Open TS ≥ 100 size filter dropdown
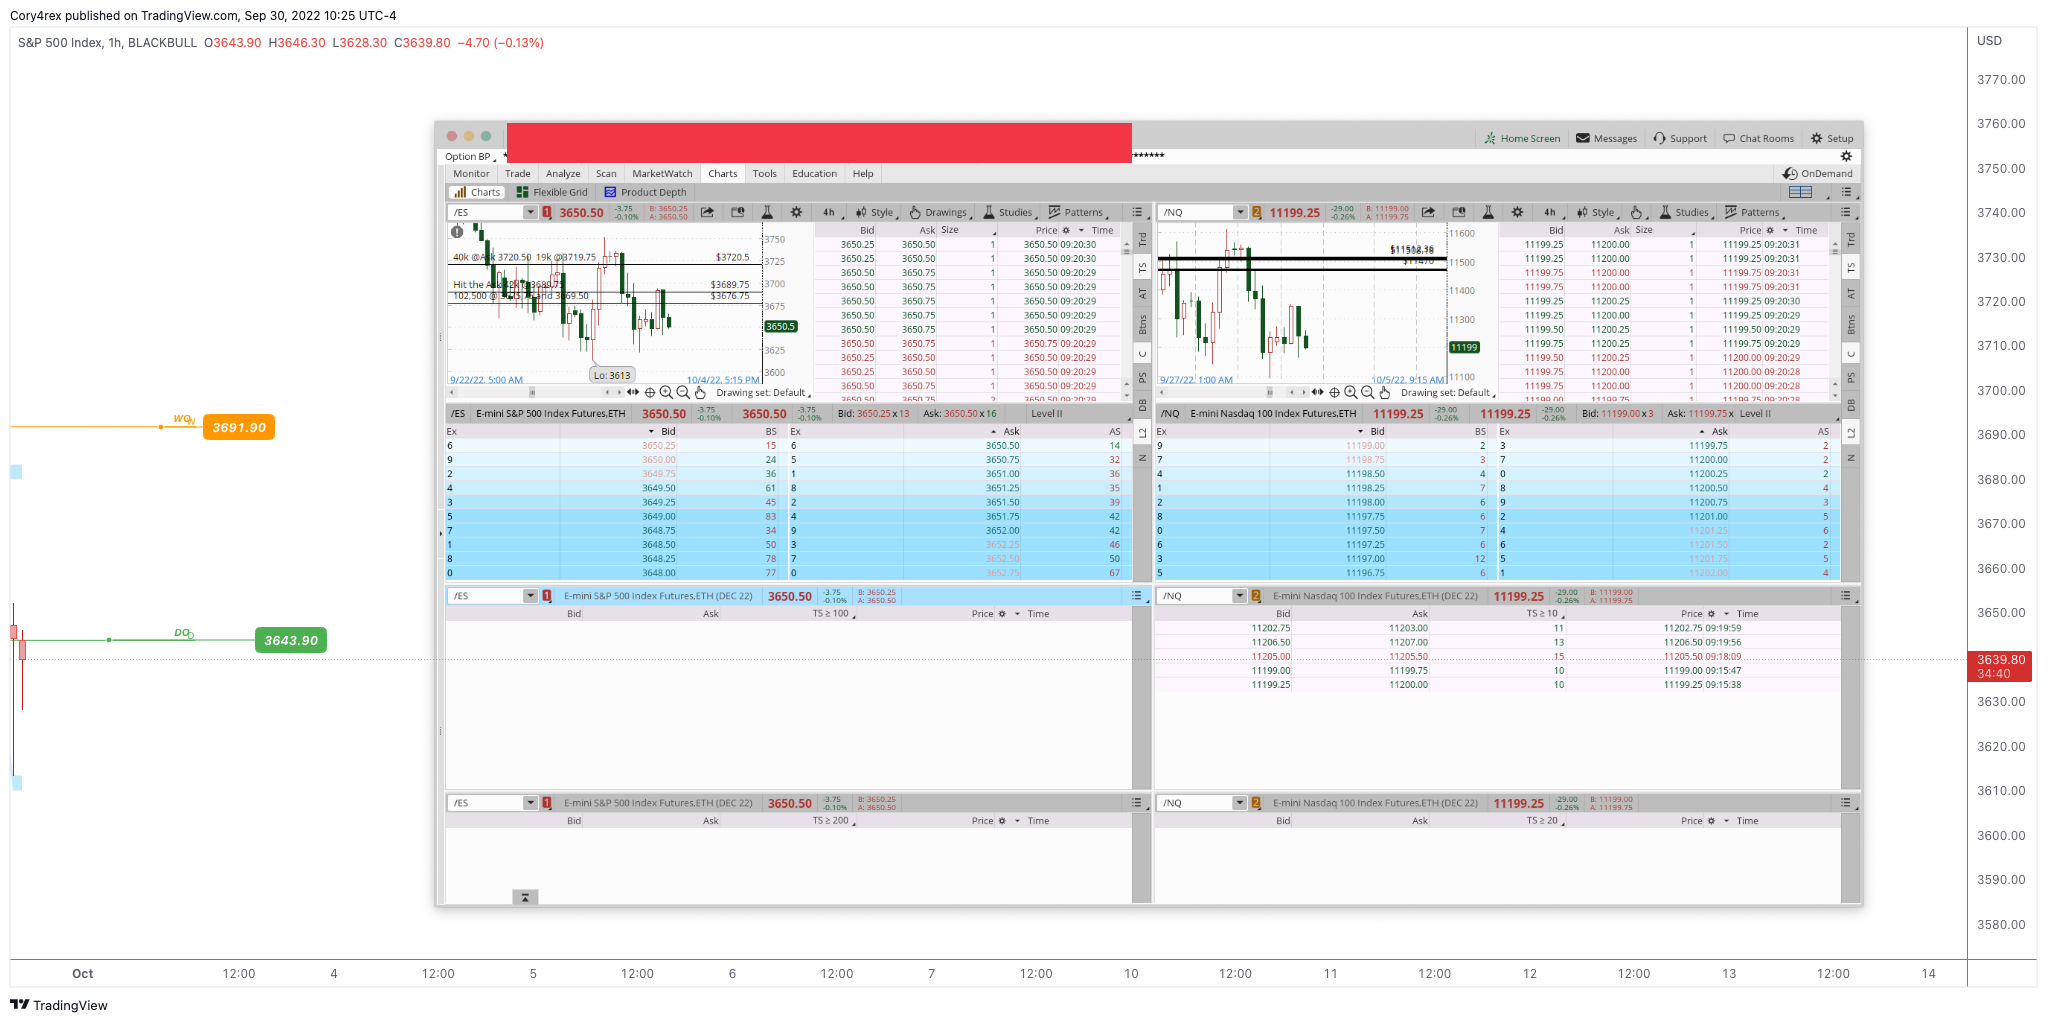 (x=834, y=614)
